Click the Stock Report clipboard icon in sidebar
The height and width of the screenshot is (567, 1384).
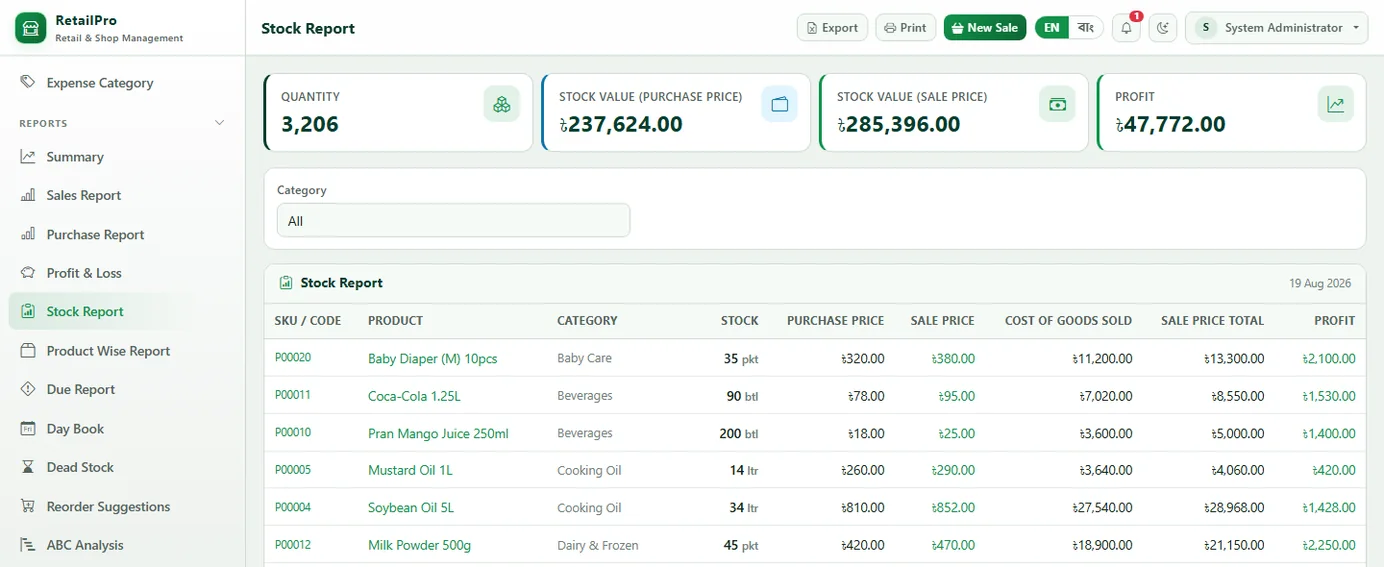pos(28,311)
